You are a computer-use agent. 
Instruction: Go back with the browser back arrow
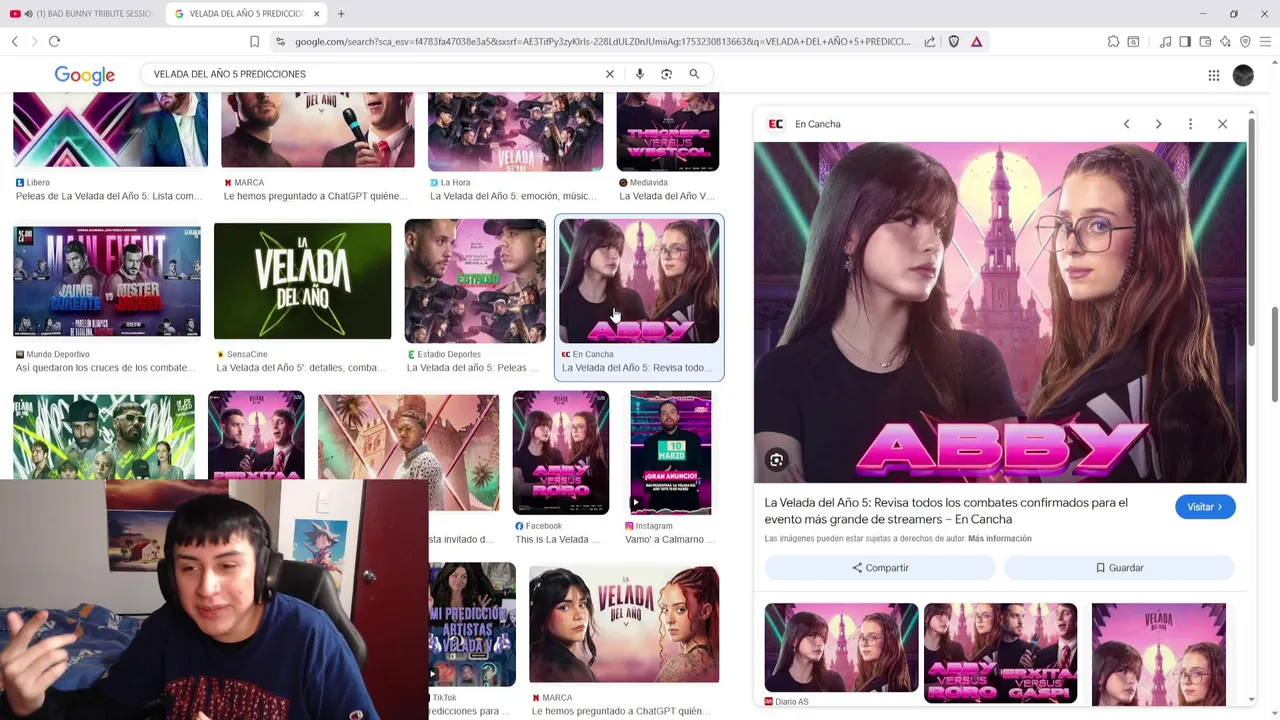click(x=14, y=41)
